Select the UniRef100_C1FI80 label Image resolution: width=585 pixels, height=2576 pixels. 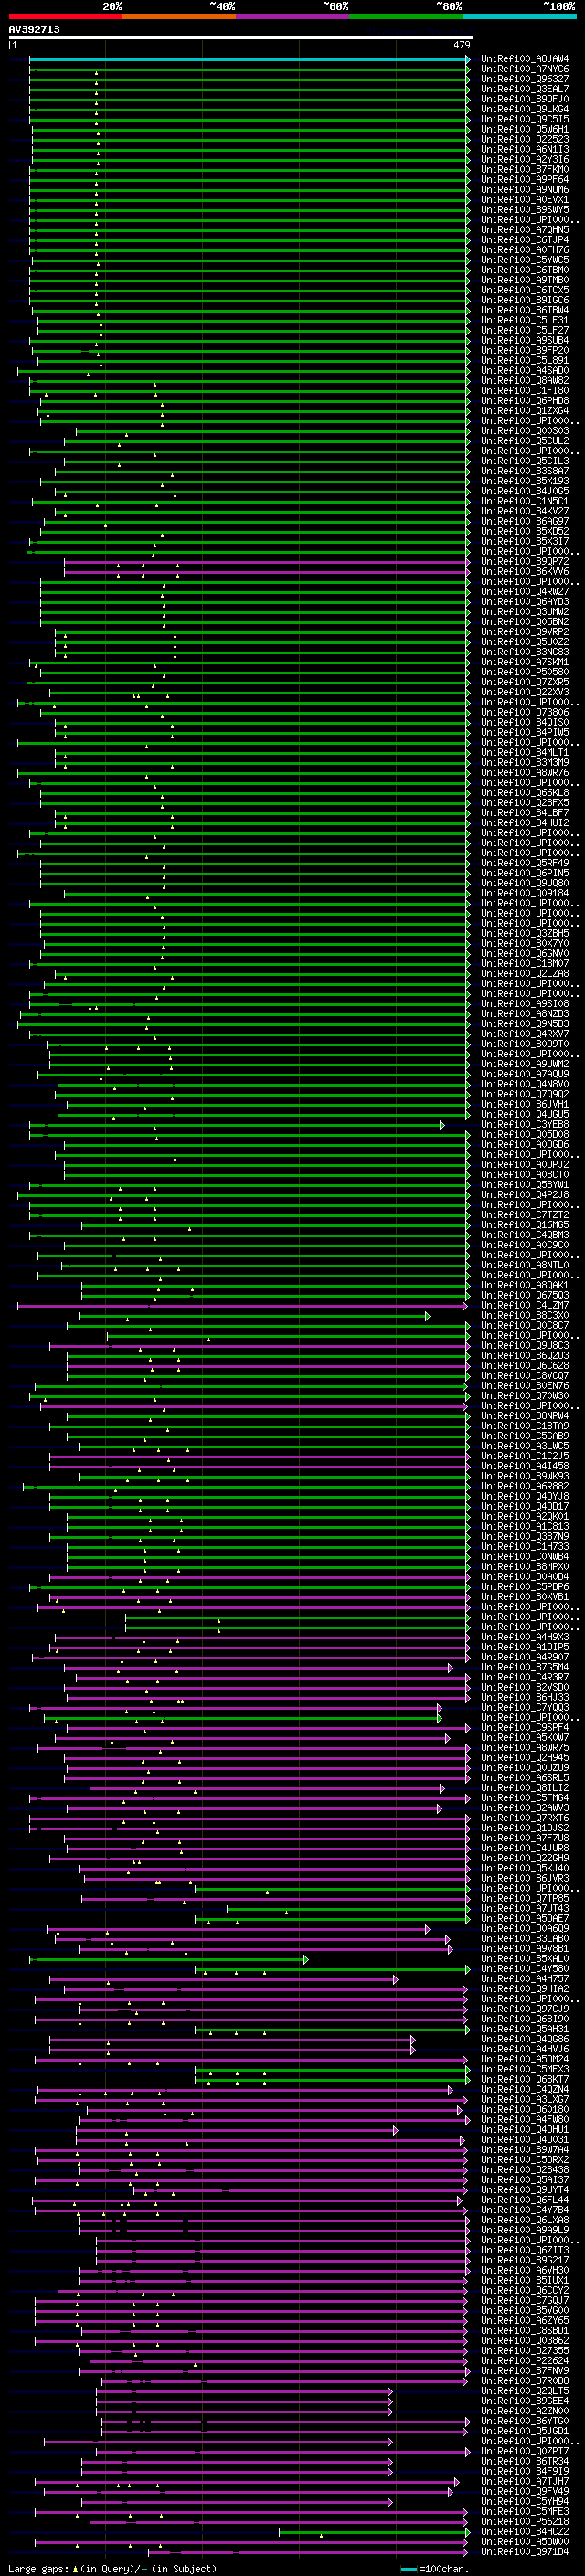point(525,390)
